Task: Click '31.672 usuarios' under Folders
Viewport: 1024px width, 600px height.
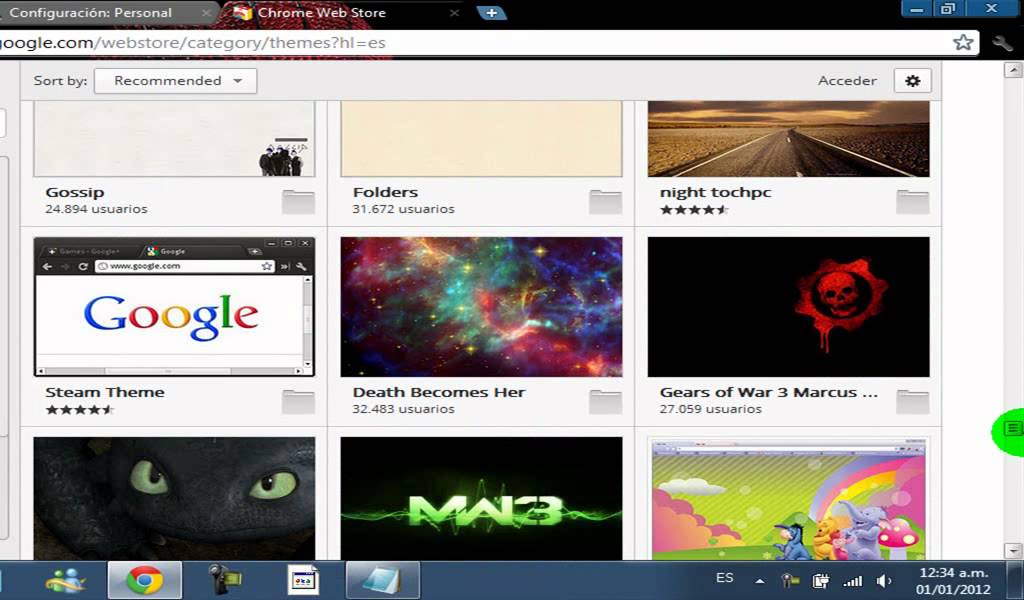Action: coord(403,210)
